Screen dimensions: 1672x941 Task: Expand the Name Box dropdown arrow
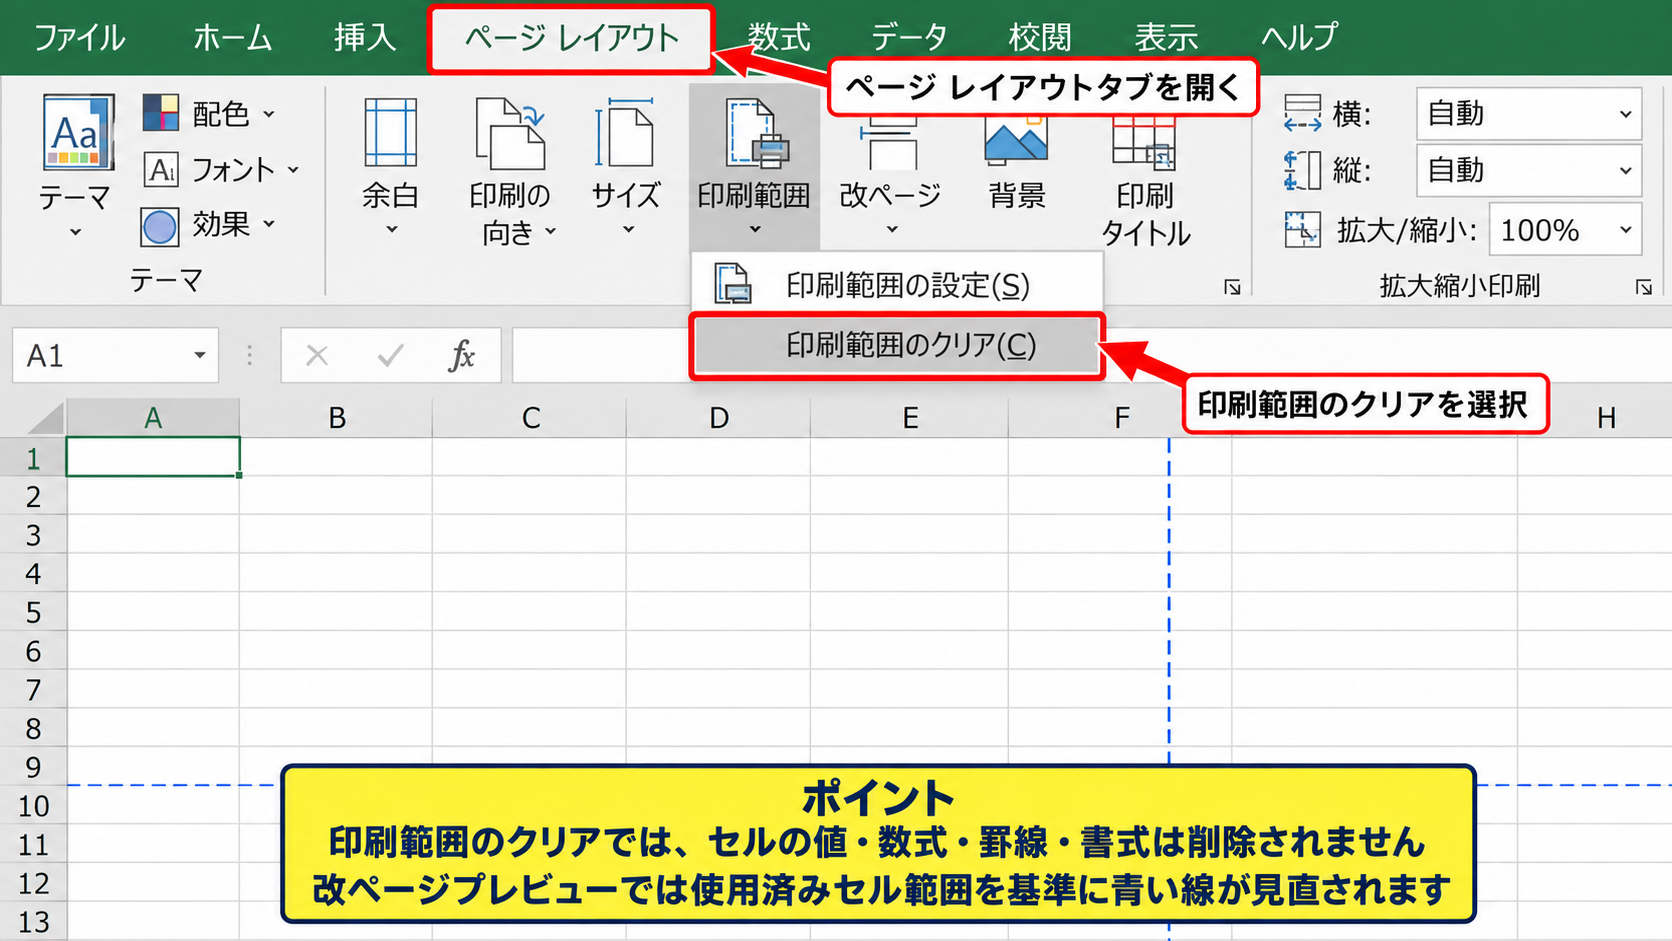[199, 356]
